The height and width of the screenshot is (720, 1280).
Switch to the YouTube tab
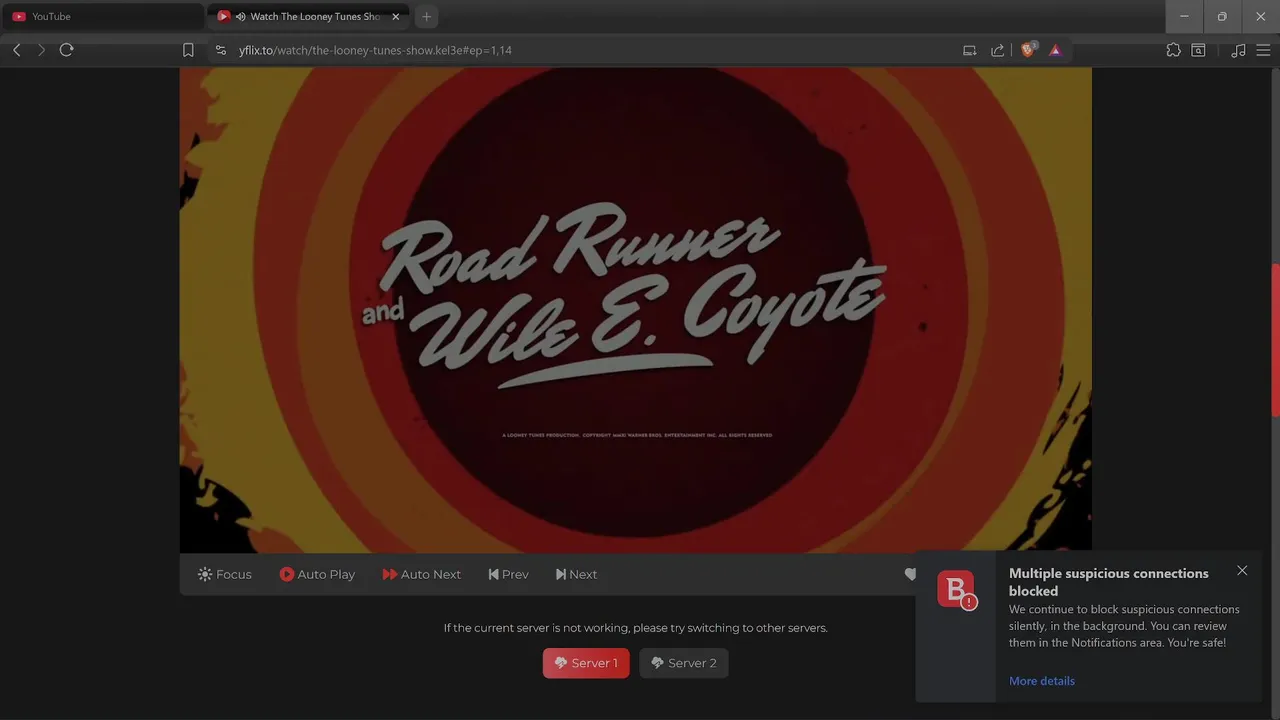[102, 16]
